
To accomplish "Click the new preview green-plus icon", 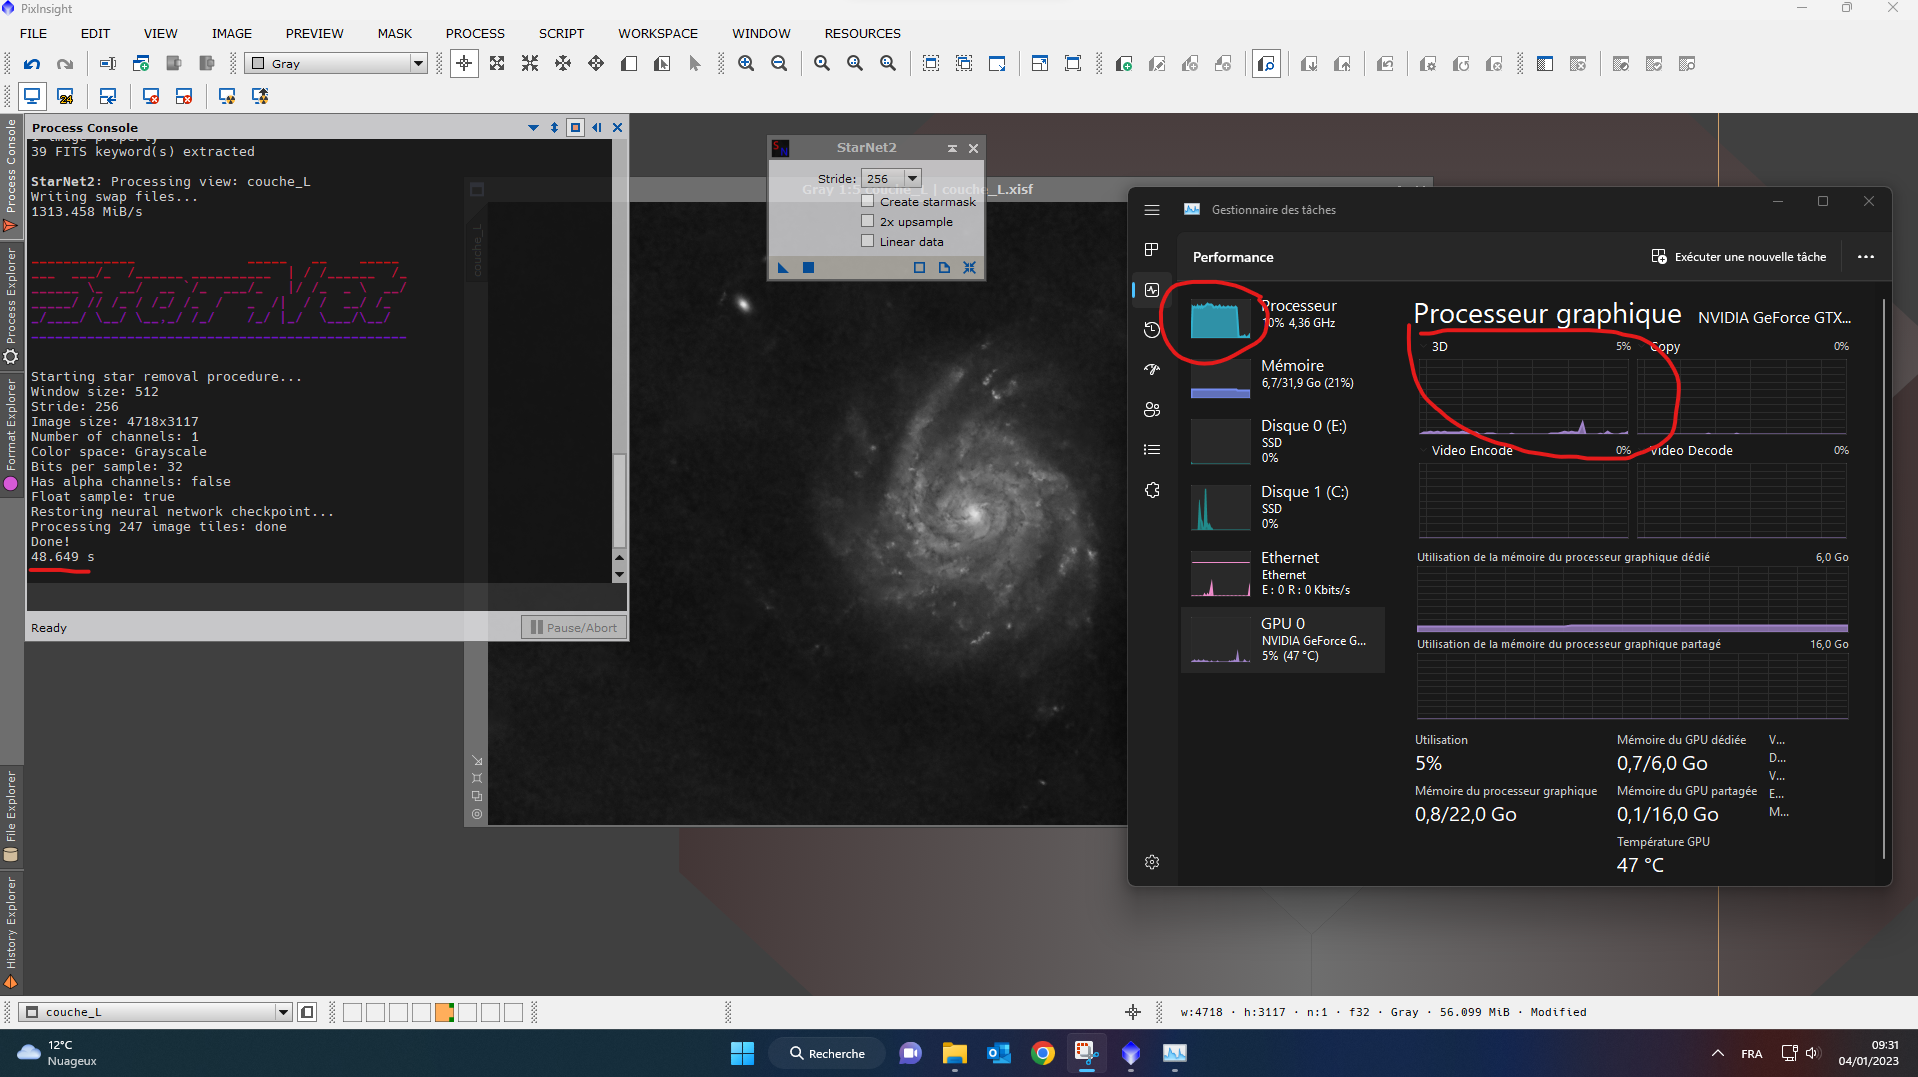I will click(1124, 64).
